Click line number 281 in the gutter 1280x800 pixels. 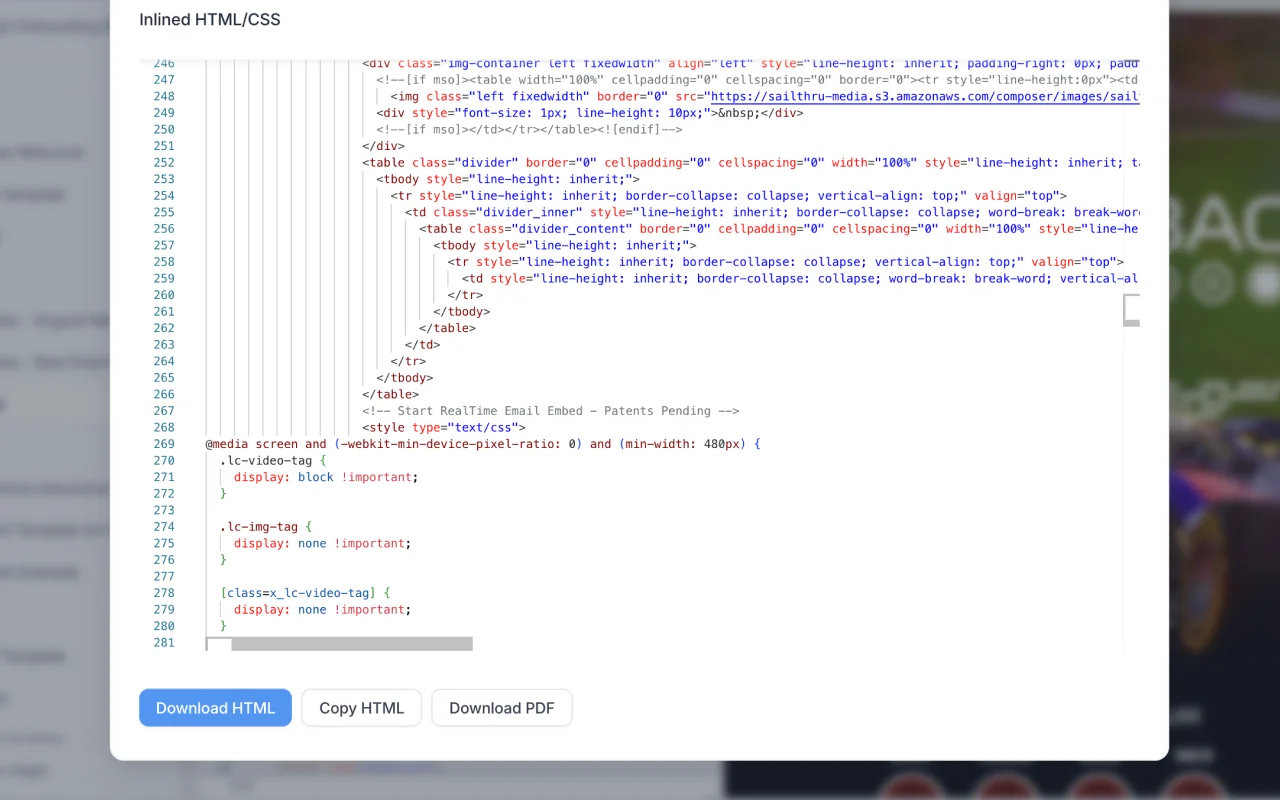point(163,642)
